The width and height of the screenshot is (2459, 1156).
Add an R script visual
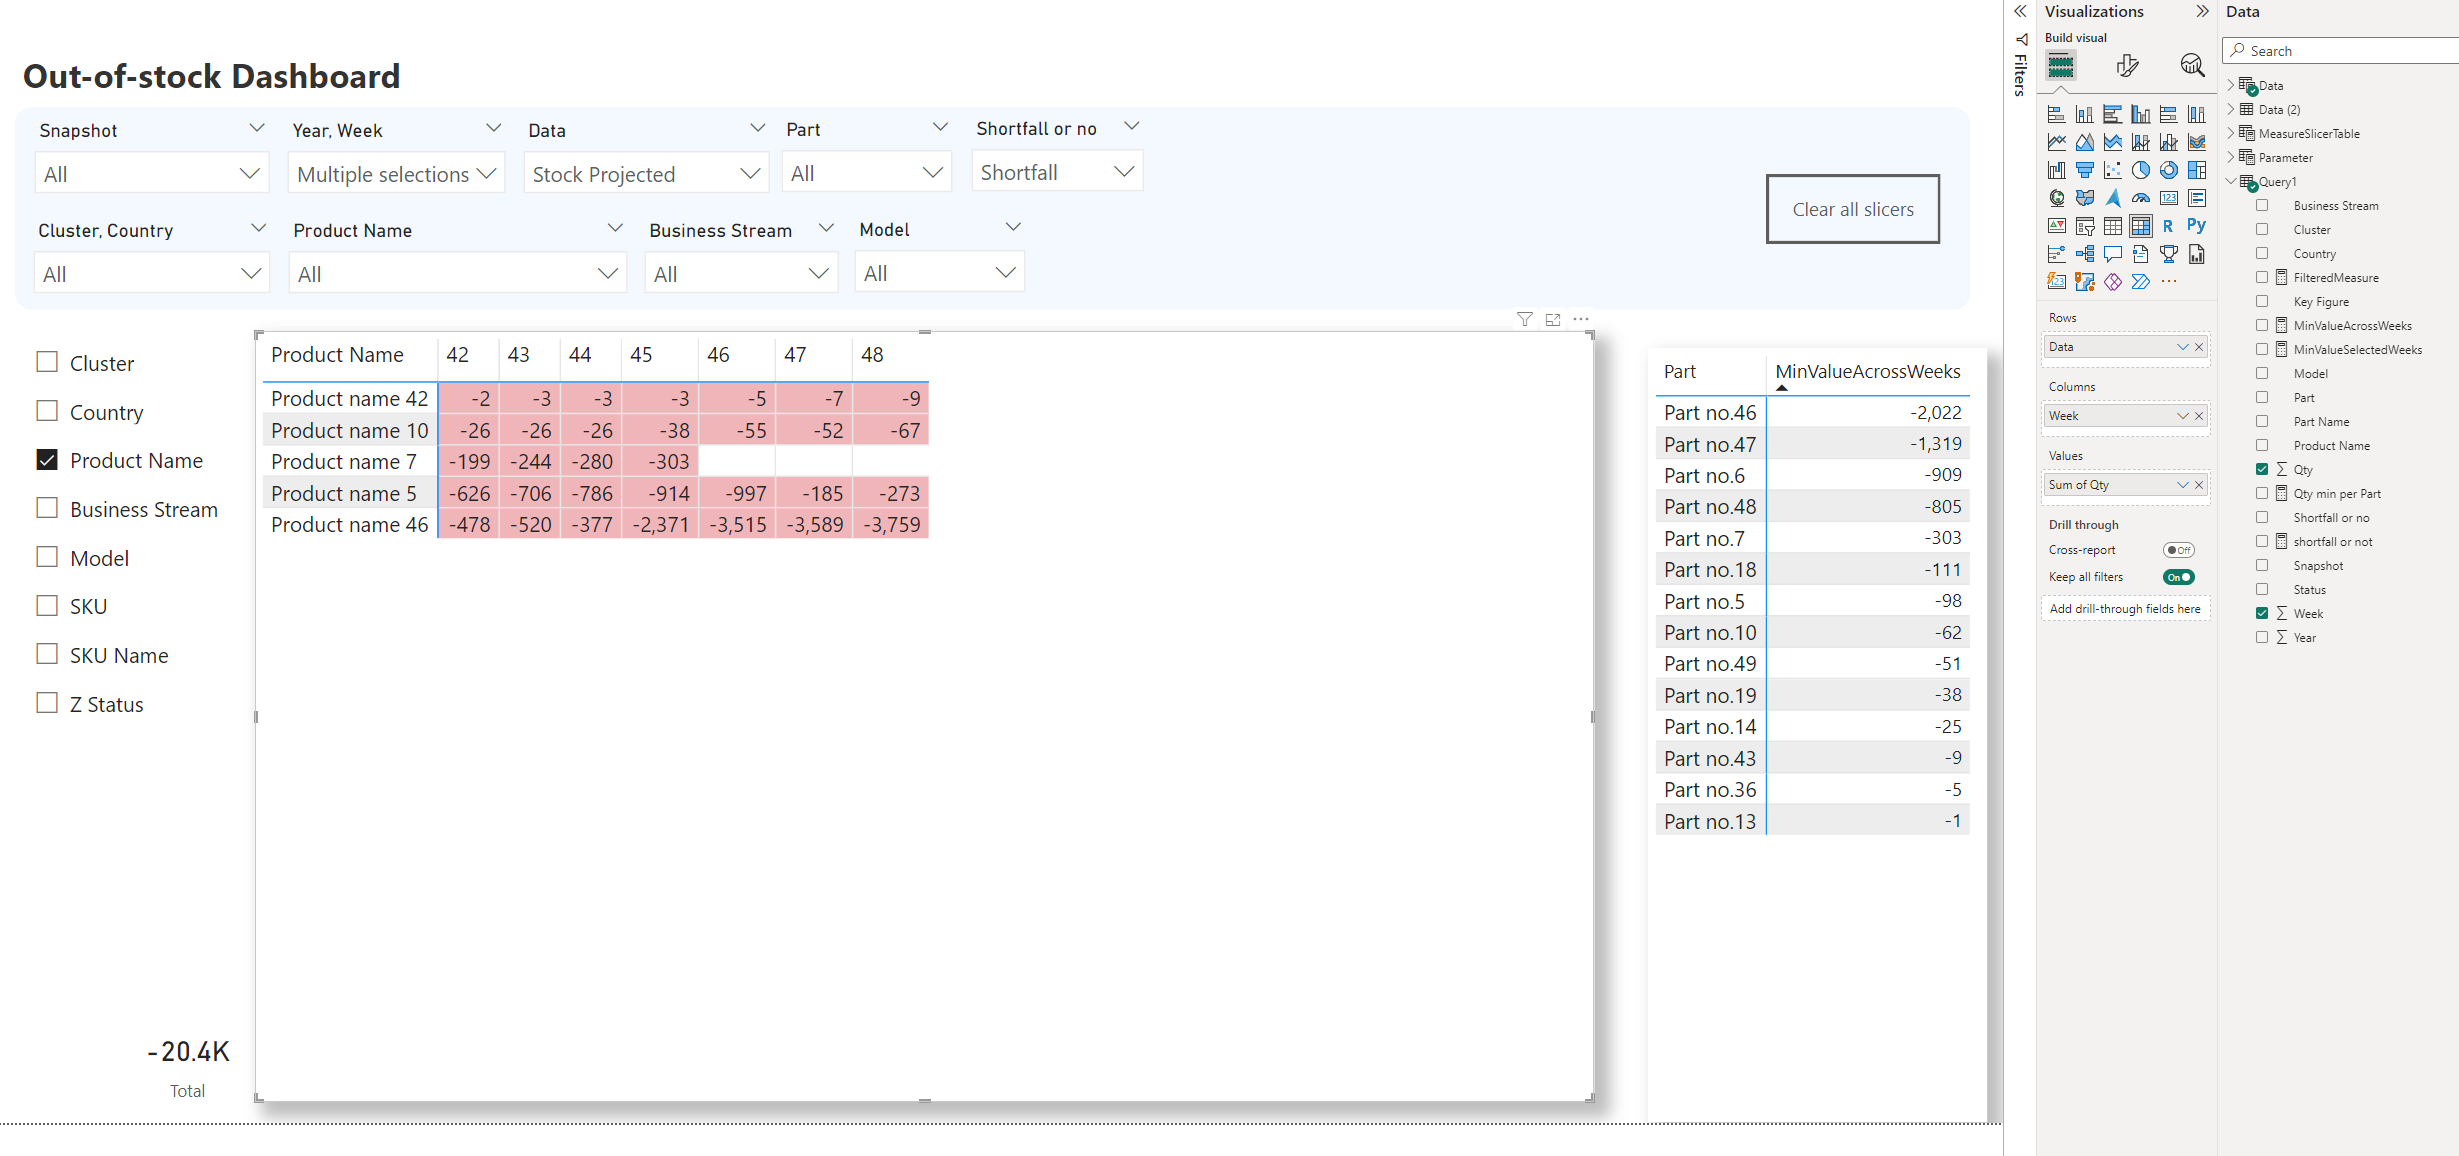click(2168, 226)
